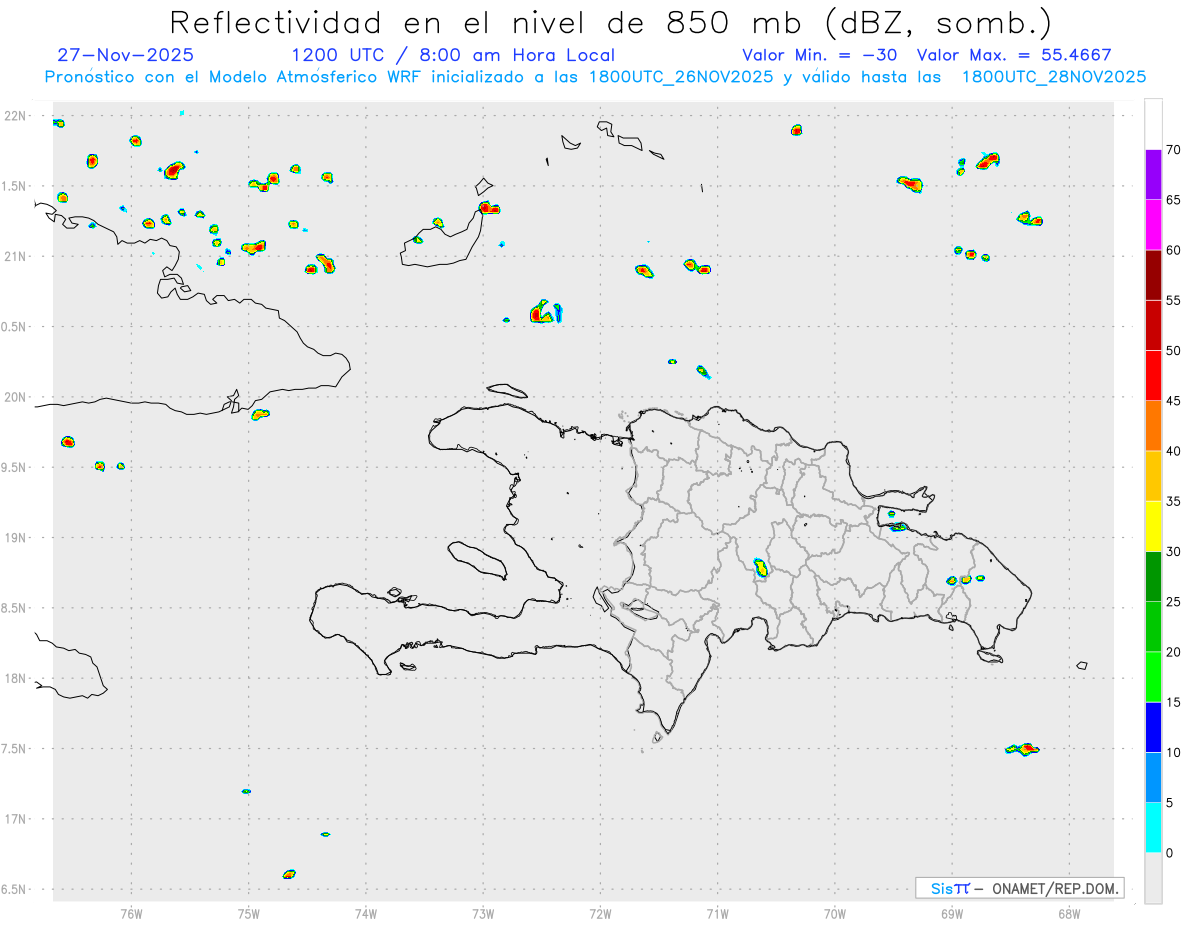
Task: Click the '71W' longitude label
Action: (717, 913)
